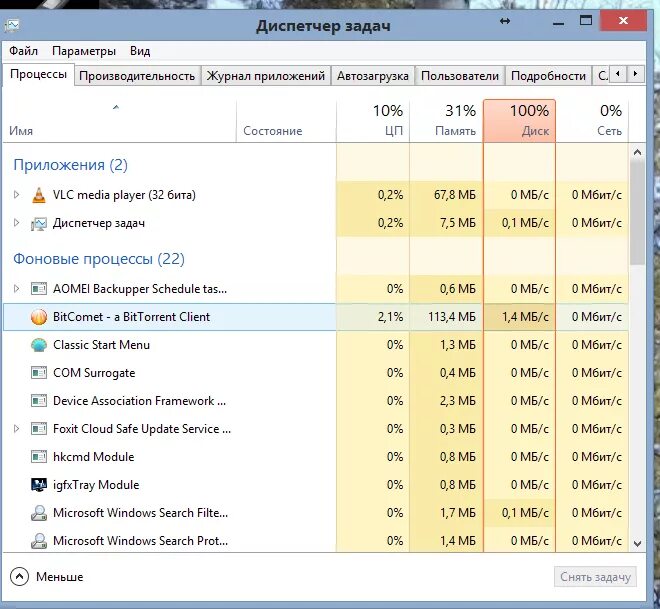Viewport: 660px width, 609px height.
Task: Click the BitComet orange globe icon
Action: point(39,317)
